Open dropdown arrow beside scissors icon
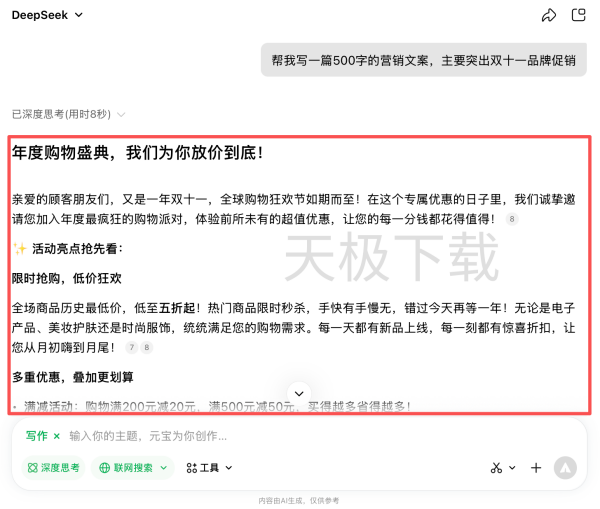 point(512,467)
